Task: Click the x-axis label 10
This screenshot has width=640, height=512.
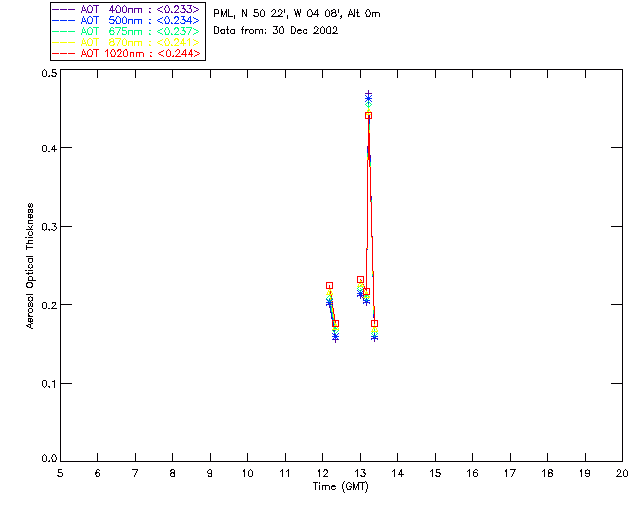Action: (x=247, y=473)
